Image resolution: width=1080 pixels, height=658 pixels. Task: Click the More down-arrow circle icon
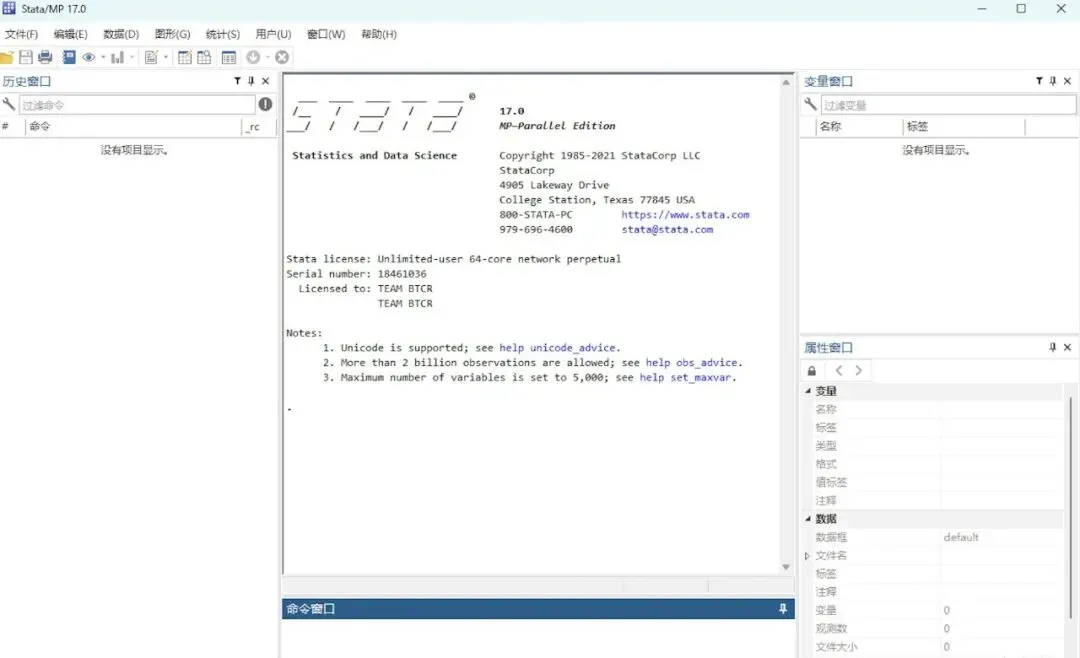click(253, 57)
